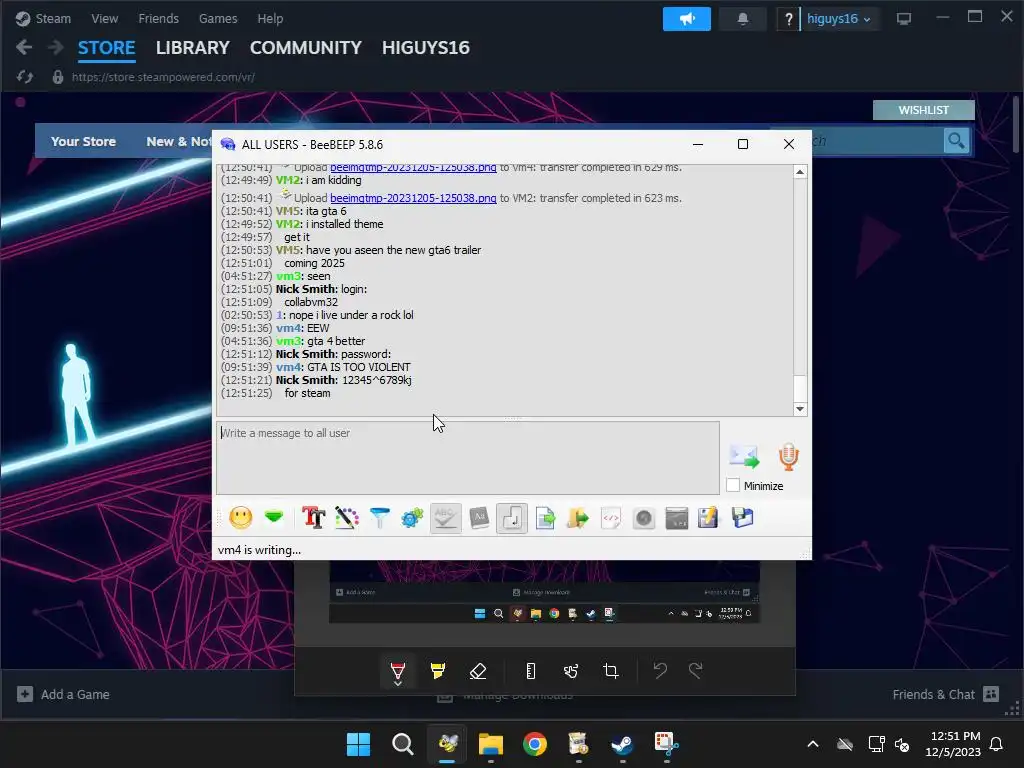
Task: Select the ruler tool in Snipping Tool
Action: 531,671
